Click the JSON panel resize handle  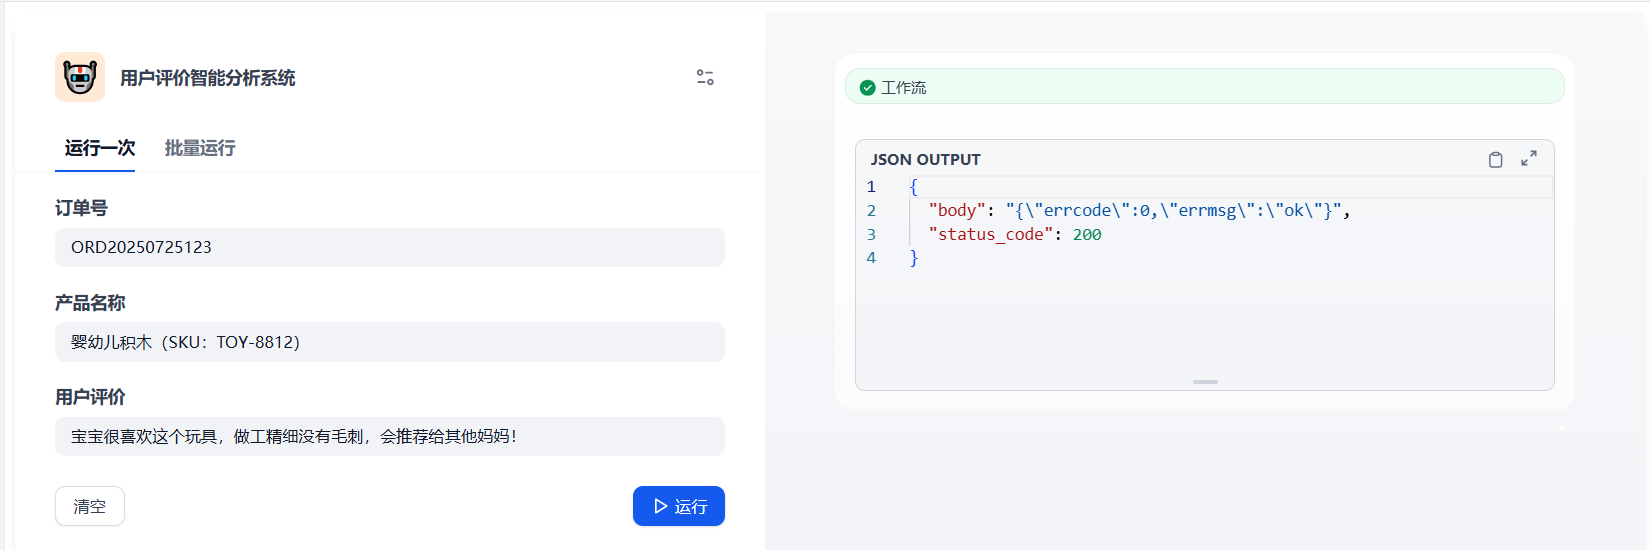coord(1205,382)
